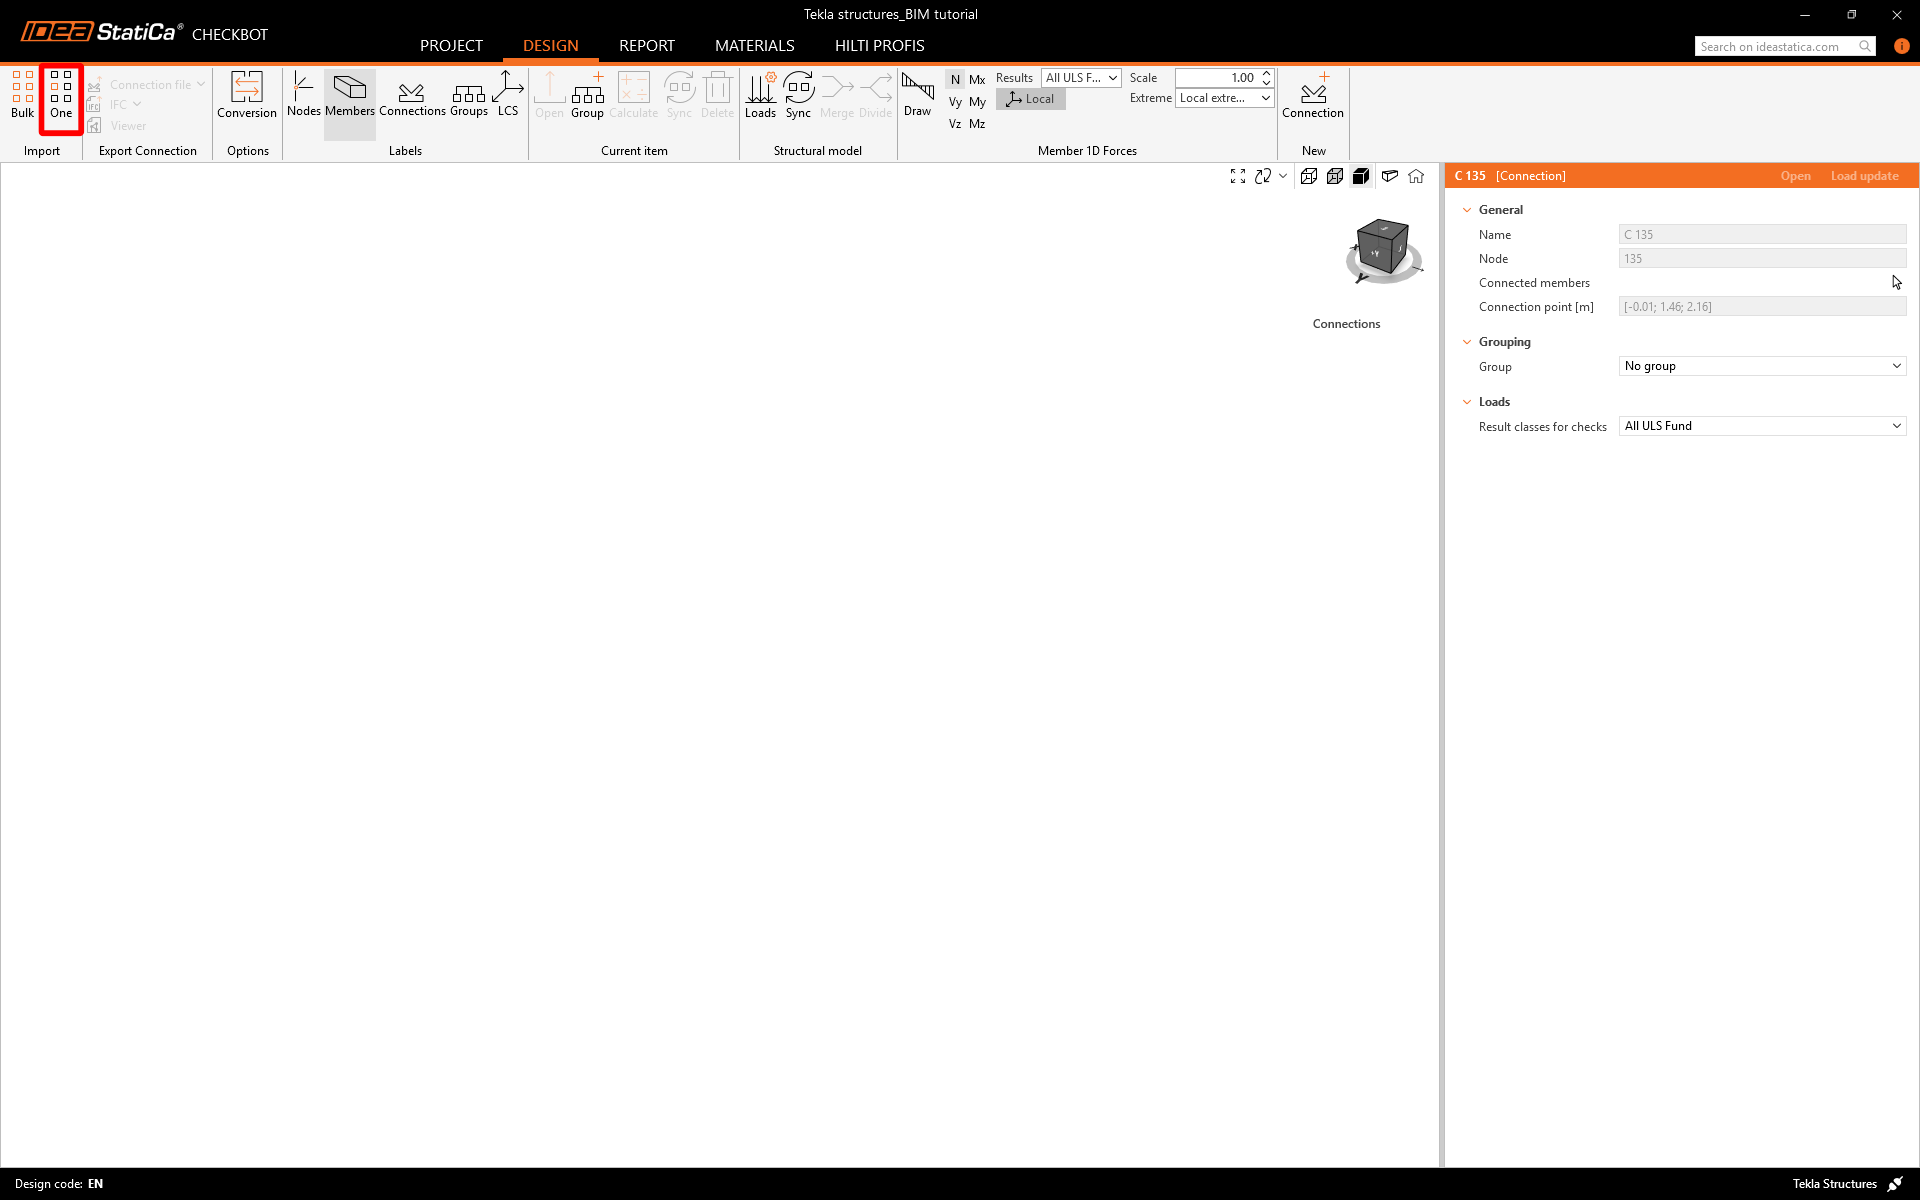Screen dimensions: 1920x1200
Task: Click Draw member forces icon
Action: (917, 96)
